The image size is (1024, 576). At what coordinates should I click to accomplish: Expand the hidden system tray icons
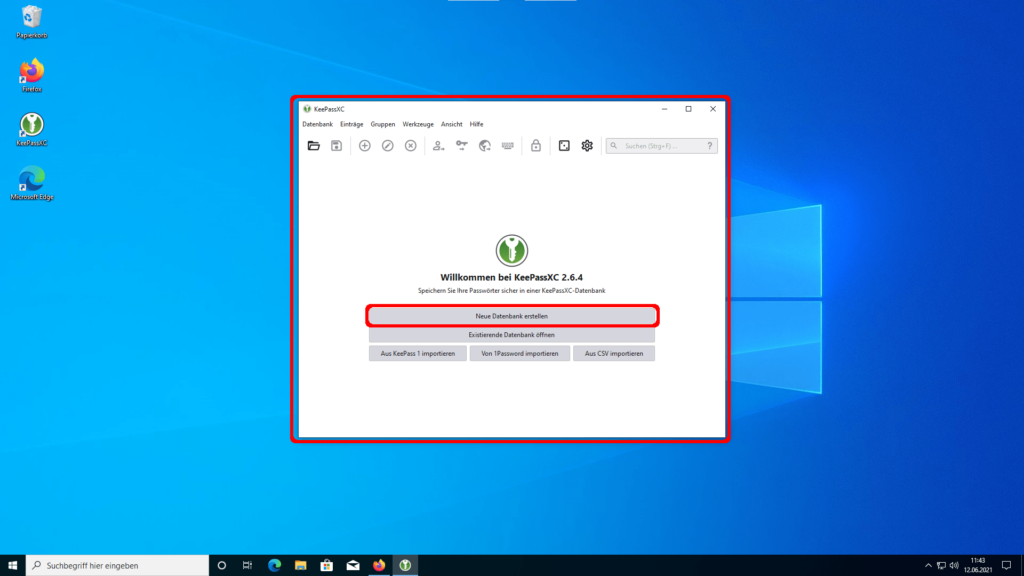pos(928,566)
